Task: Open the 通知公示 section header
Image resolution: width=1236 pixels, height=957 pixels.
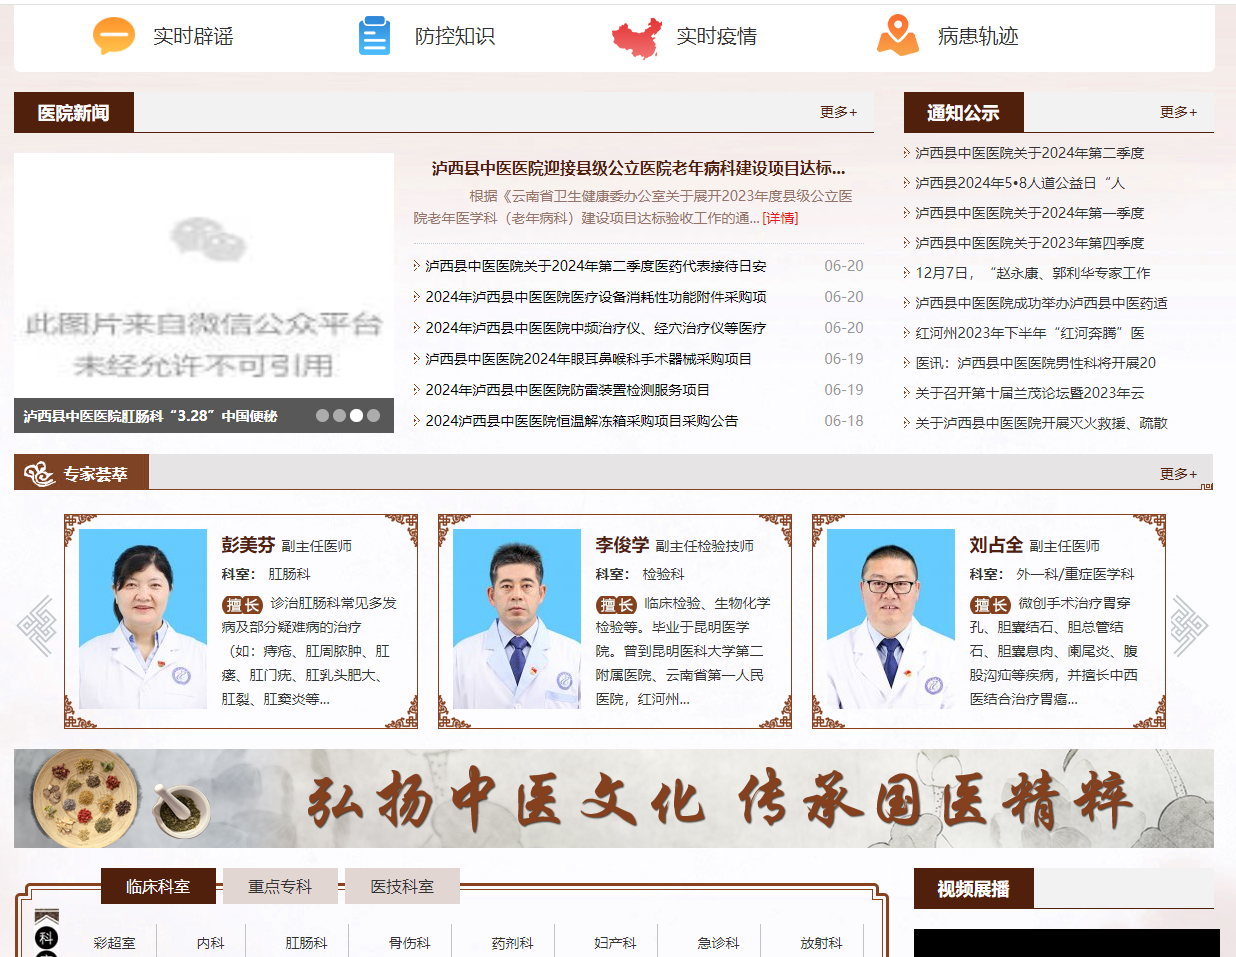Action: coord(964,113)
